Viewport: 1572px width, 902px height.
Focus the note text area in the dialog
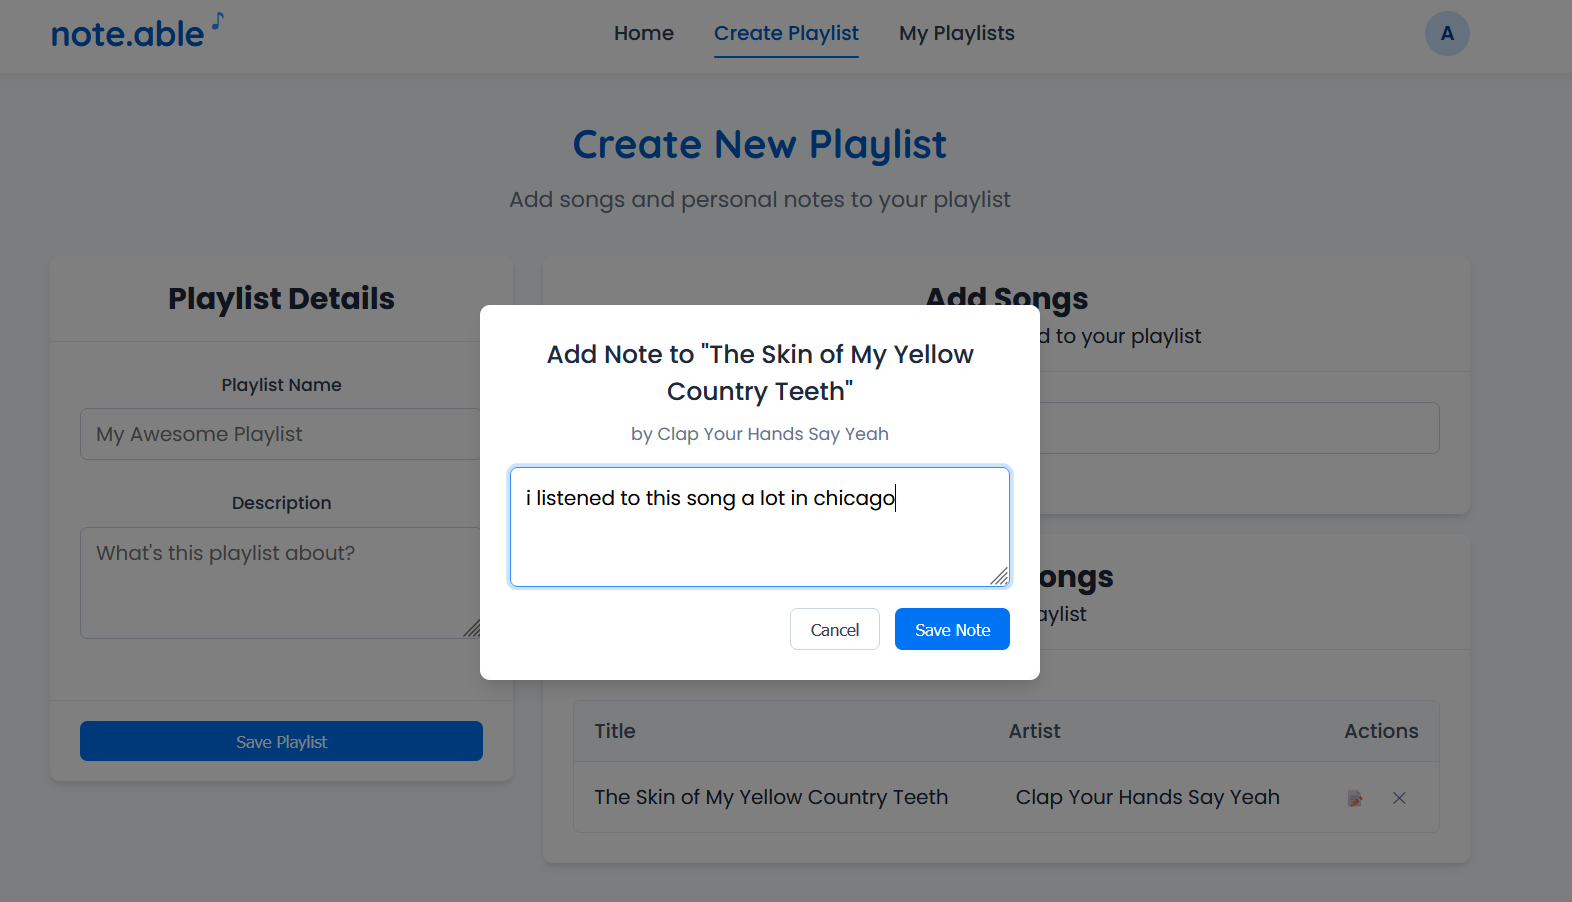(760, 527)
